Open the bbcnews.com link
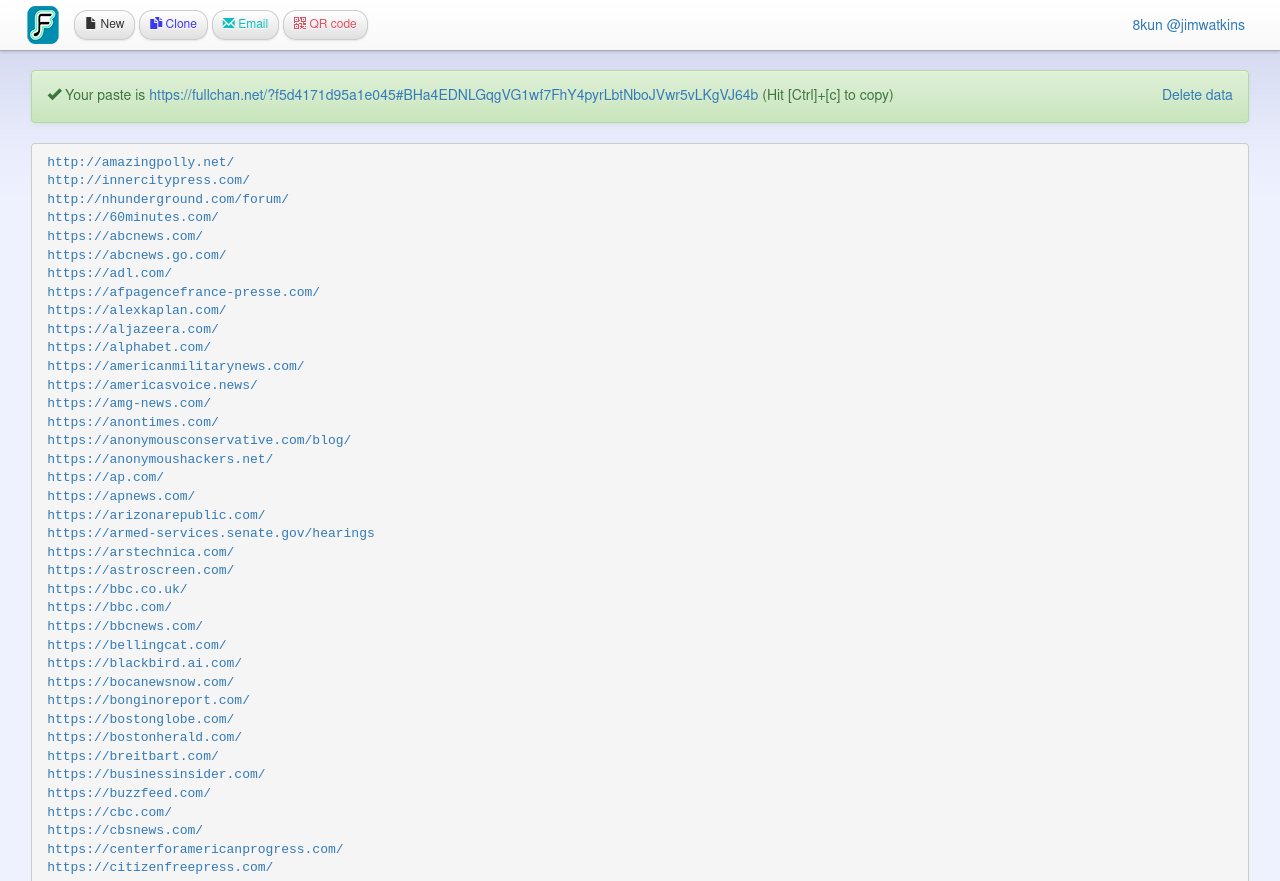The height and width of the screenshot is (881, 1280). point(125,626)
